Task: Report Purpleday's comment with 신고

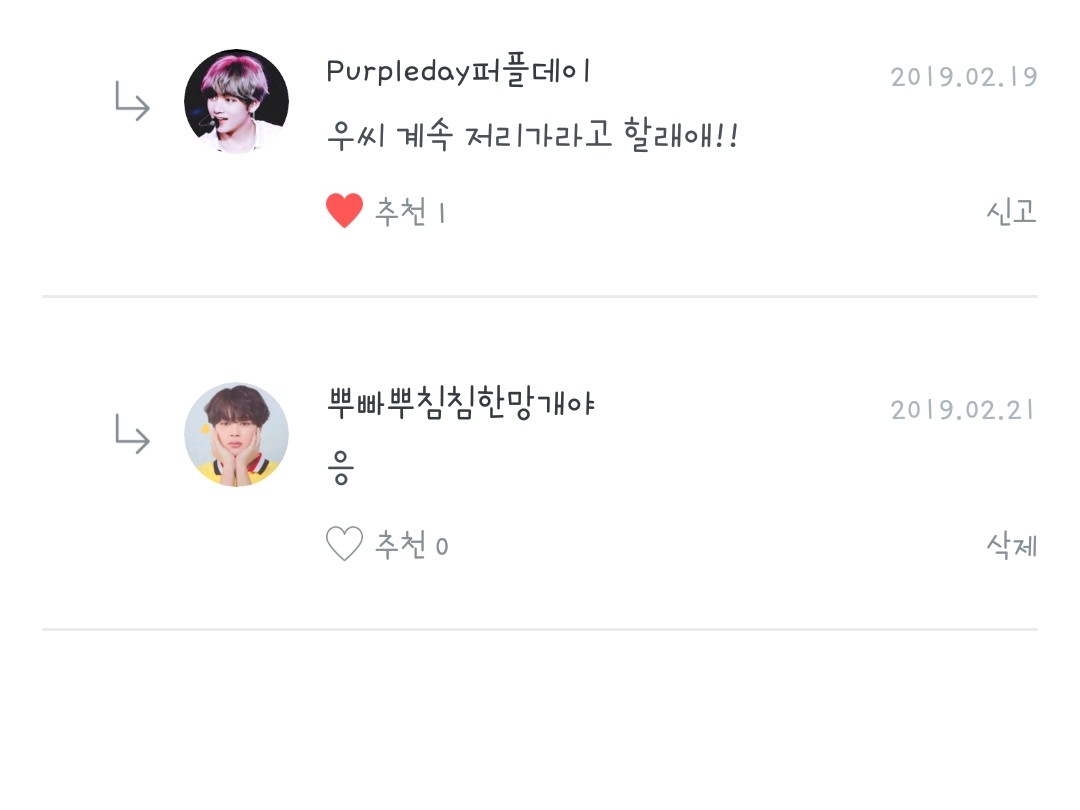Action: (1011, 211)
